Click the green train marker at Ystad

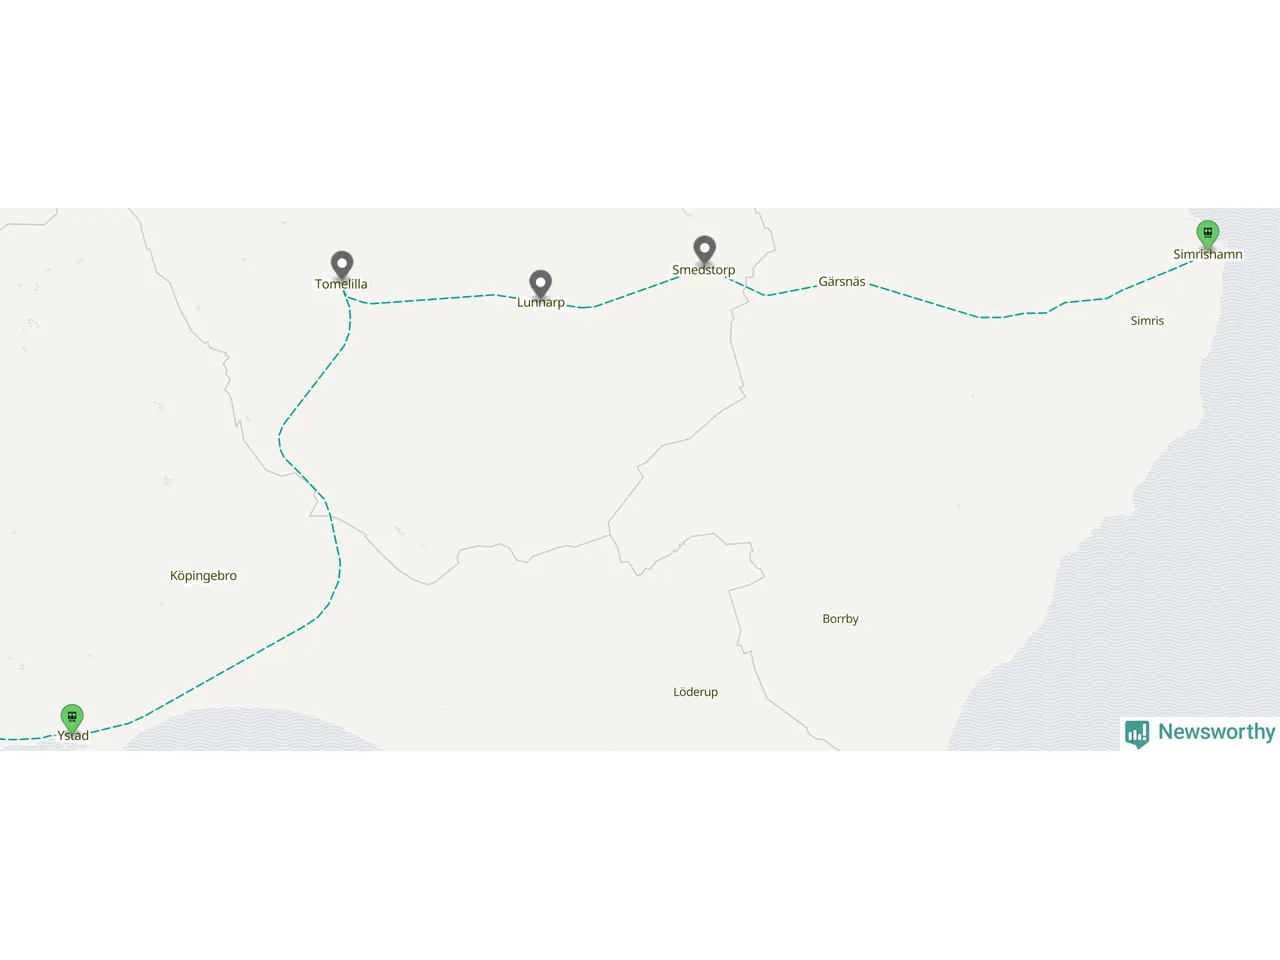tap(71, 719)
